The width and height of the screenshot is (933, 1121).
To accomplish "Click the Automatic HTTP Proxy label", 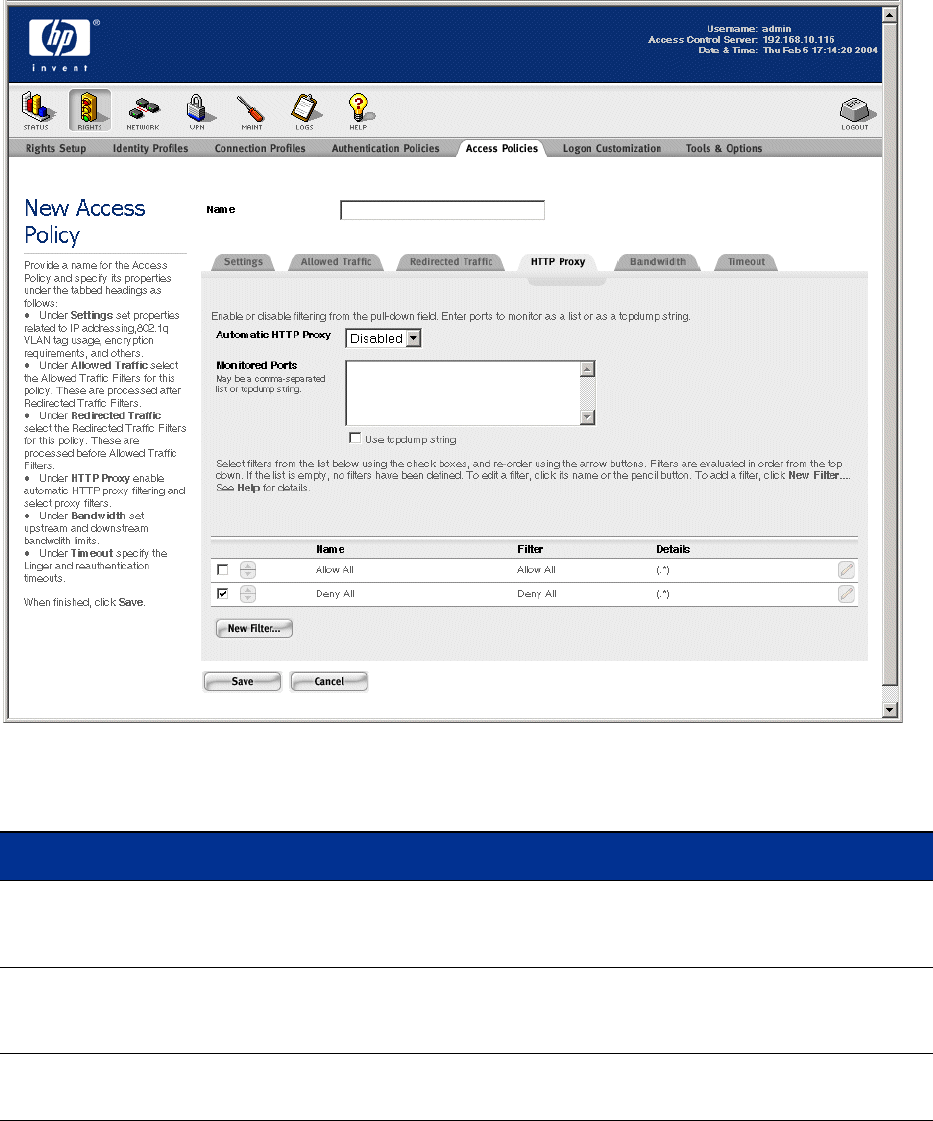I will tap(273, 335).
